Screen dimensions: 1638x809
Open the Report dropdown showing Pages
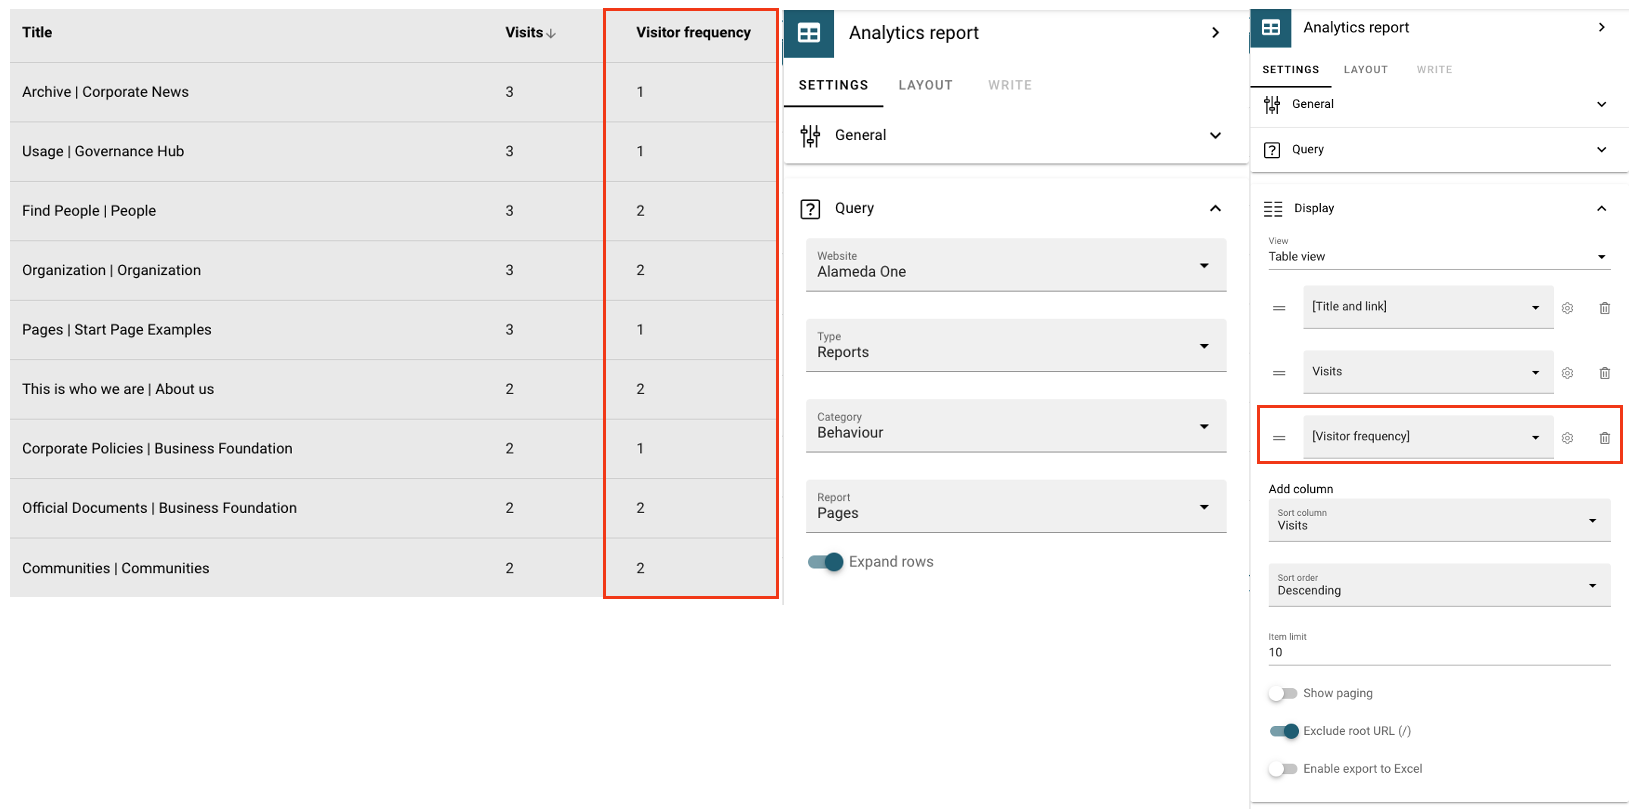pos(1016,506)
